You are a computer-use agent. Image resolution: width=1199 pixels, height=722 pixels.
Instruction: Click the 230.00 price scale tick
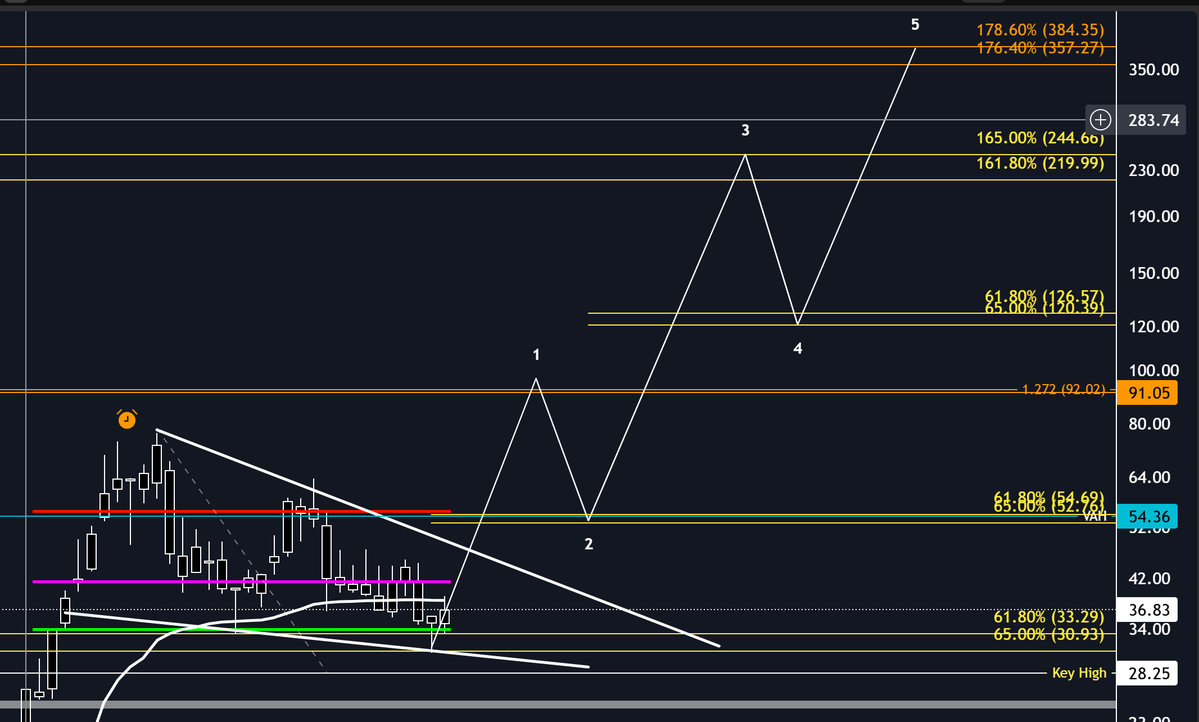1153,171
